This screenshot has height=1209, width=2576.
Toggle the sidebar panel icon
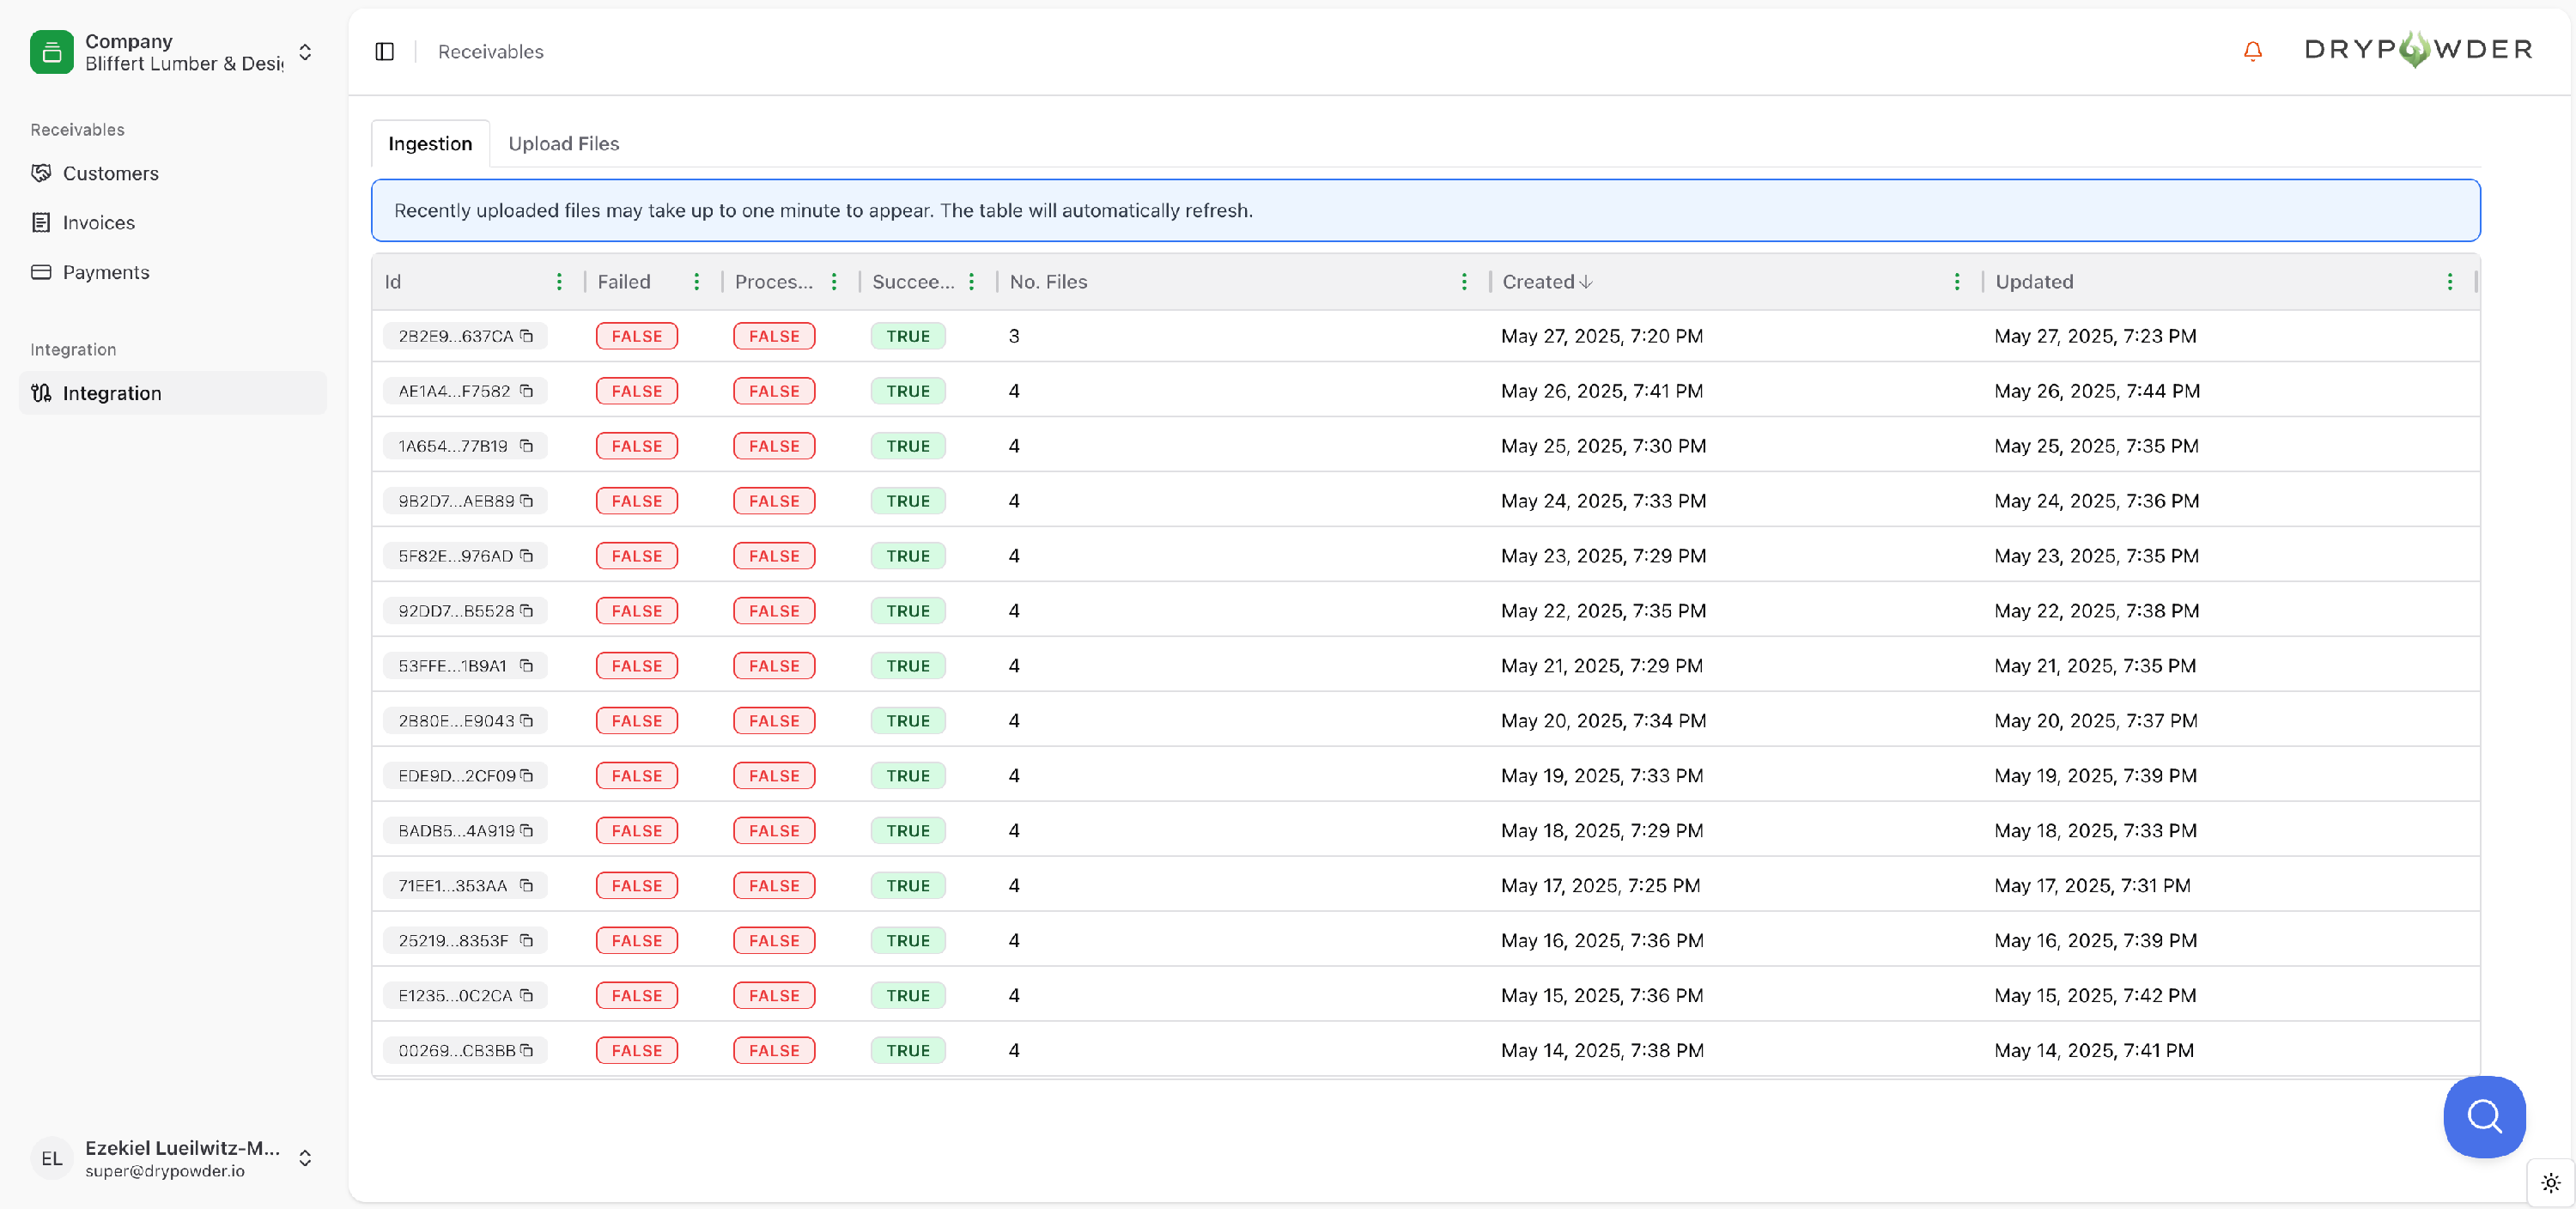[x=385, y=51]
